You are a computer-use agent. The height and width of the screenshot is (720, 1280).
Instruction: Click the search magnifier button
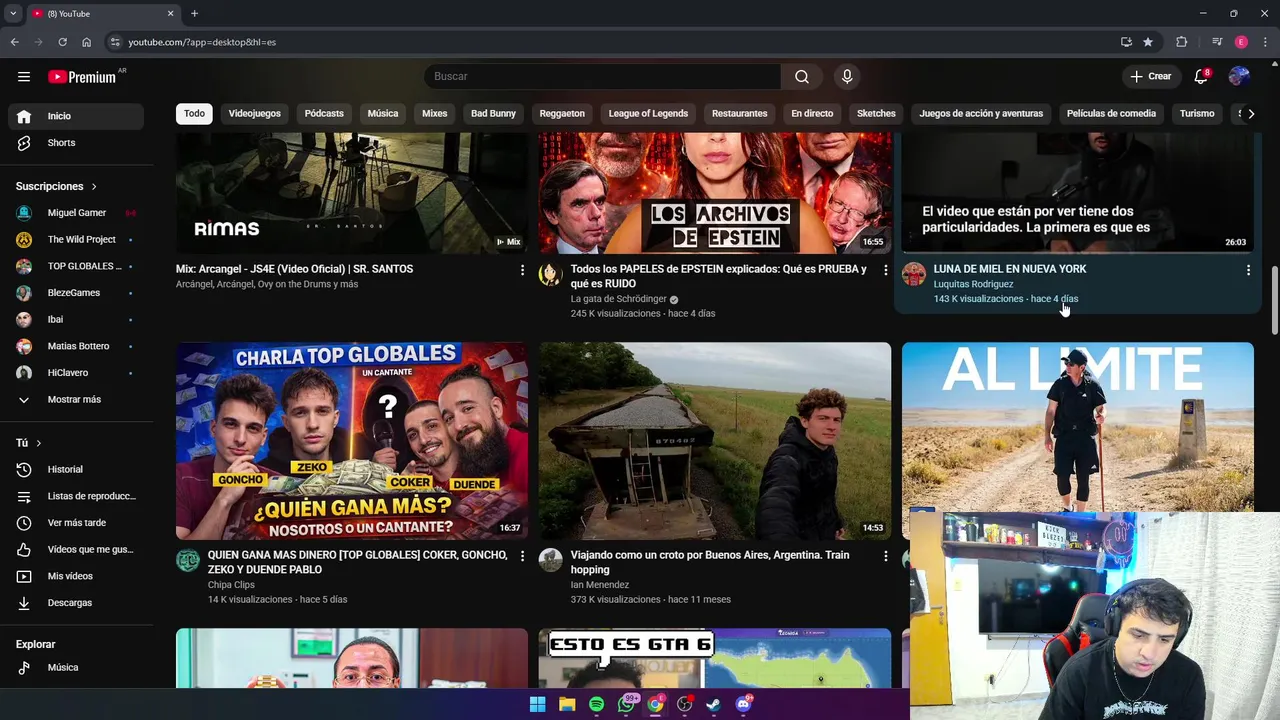click(802, 76)
